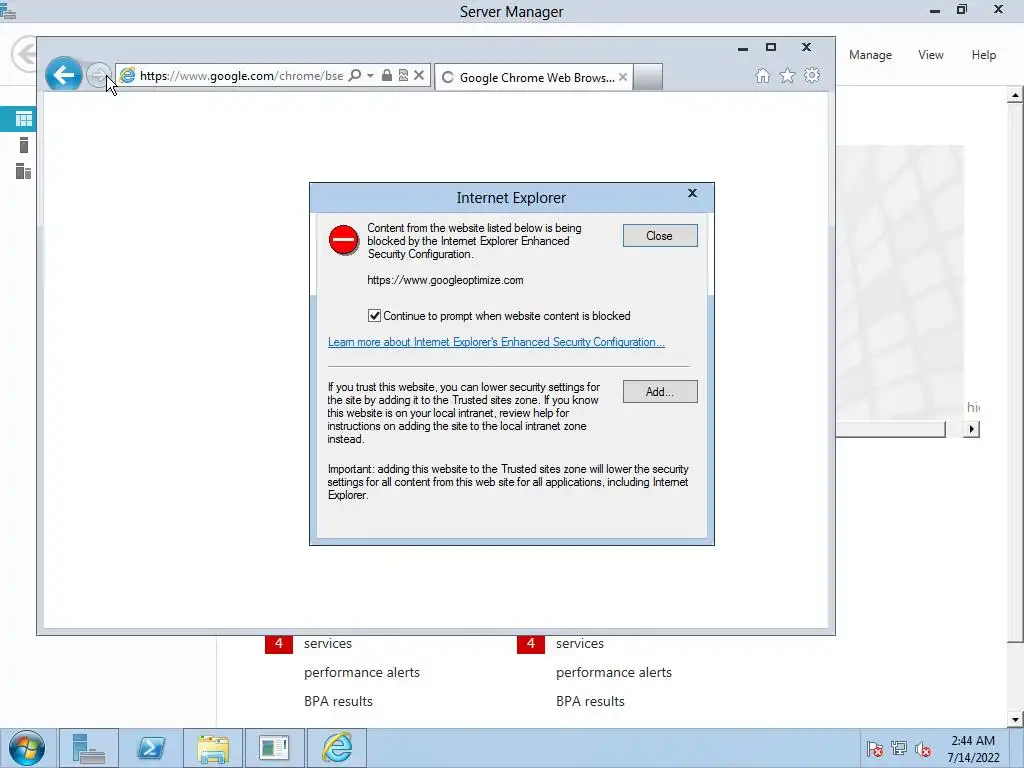Open View menu in Server Manager
This screenshot has width=1024, height=768.
pyautogui.click(x=930, y=55)
